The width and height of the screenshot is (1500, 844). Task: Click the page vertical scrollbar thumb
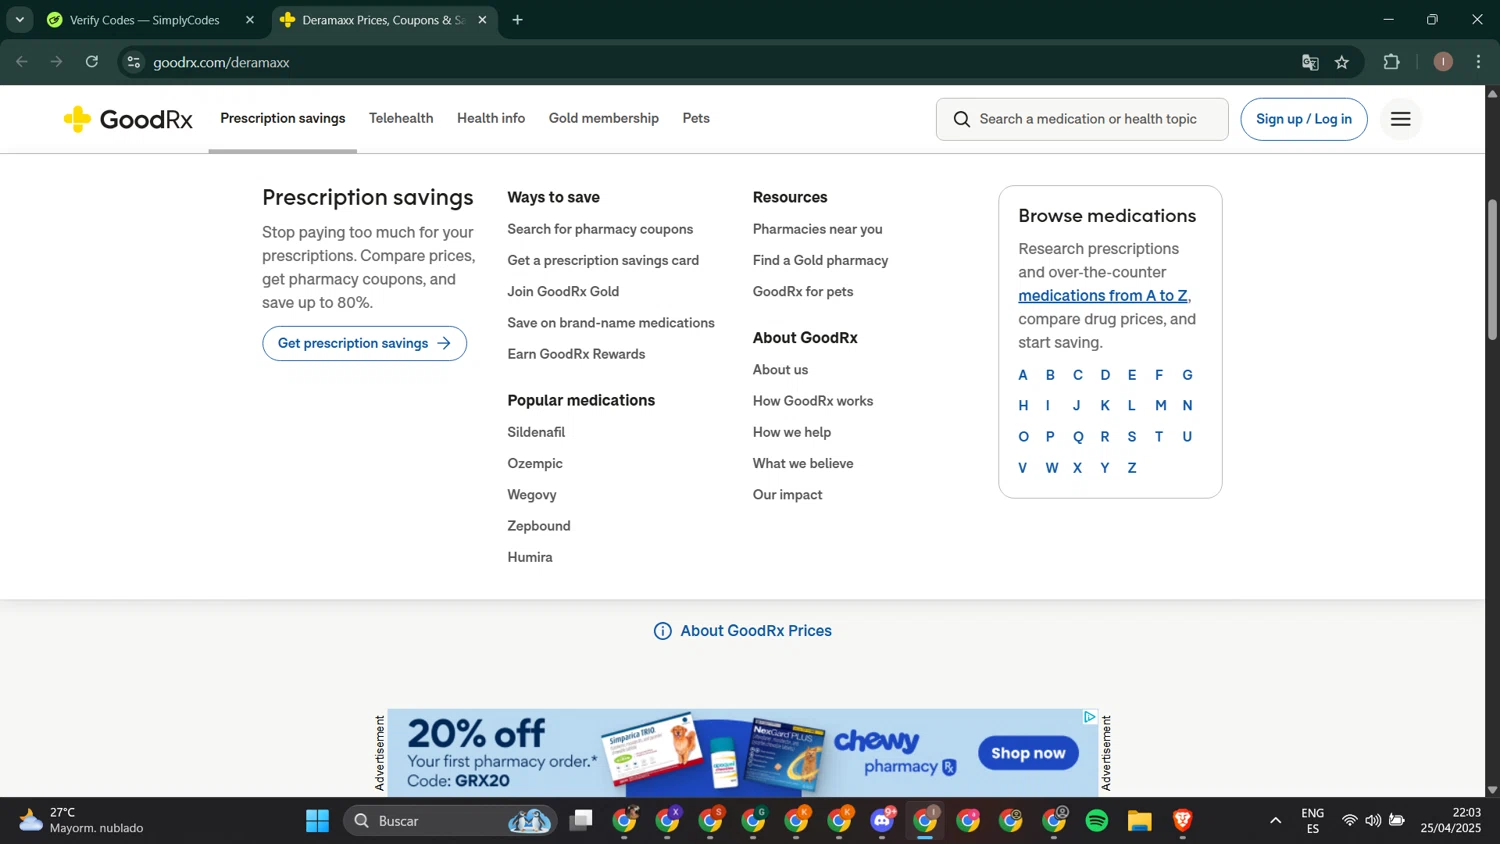coord(1492,270)
